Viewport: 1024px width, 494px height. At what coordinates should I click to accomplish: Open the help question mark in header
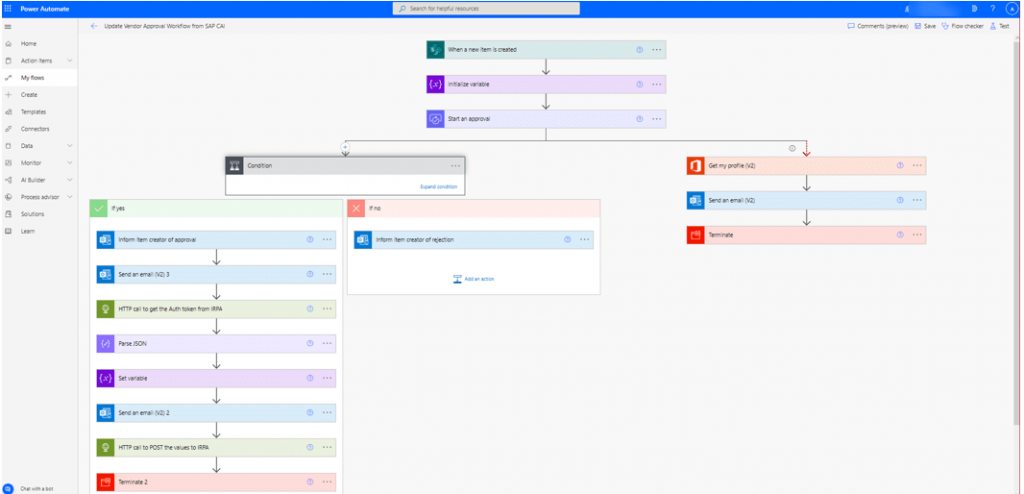click(993, 9)
